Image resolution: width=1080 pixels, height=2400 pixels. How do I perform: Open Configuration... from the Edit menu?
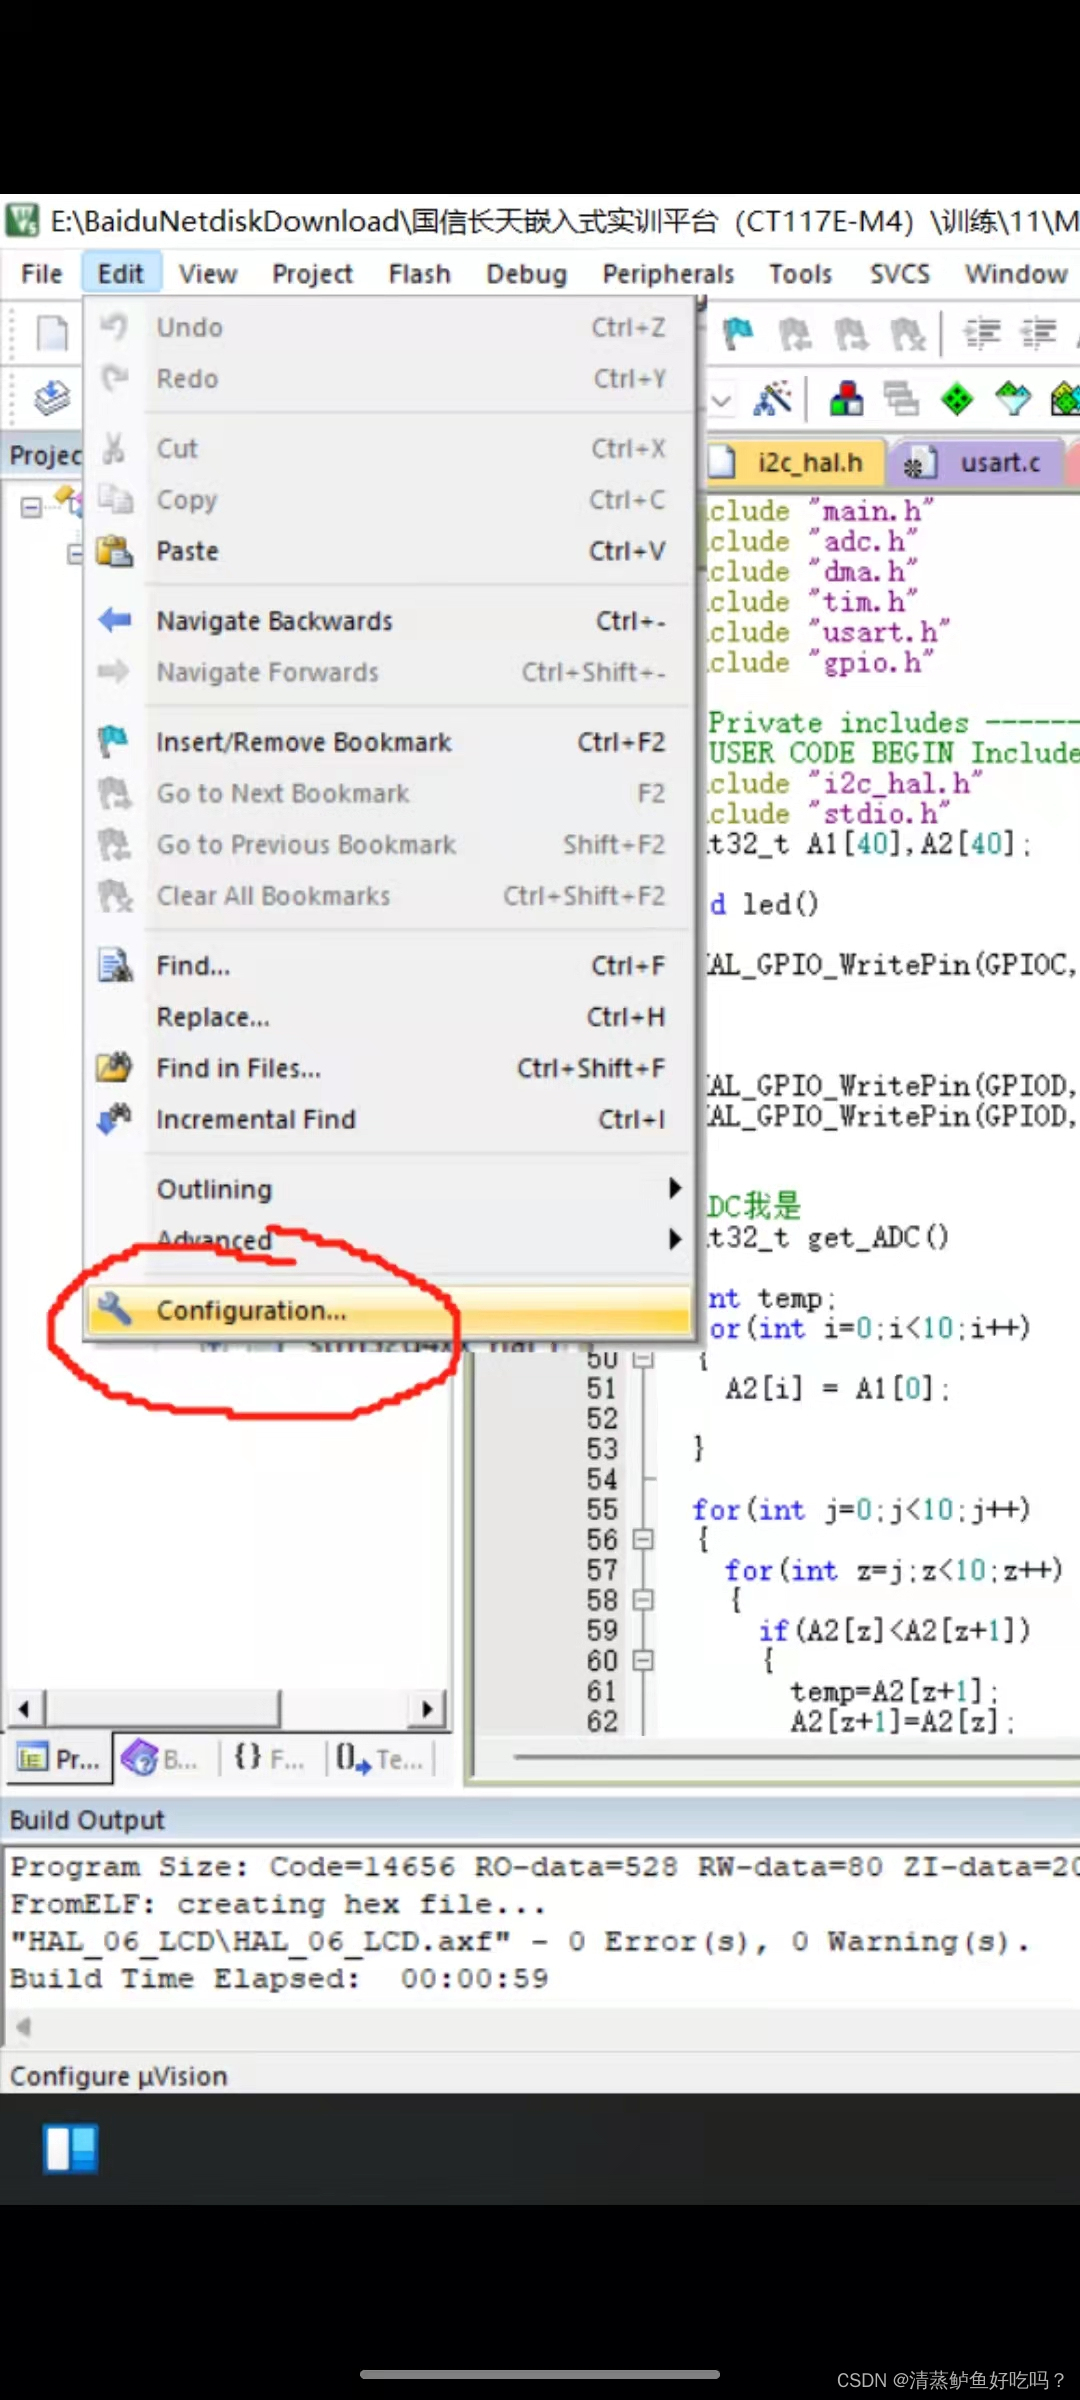coord(390,1310)
